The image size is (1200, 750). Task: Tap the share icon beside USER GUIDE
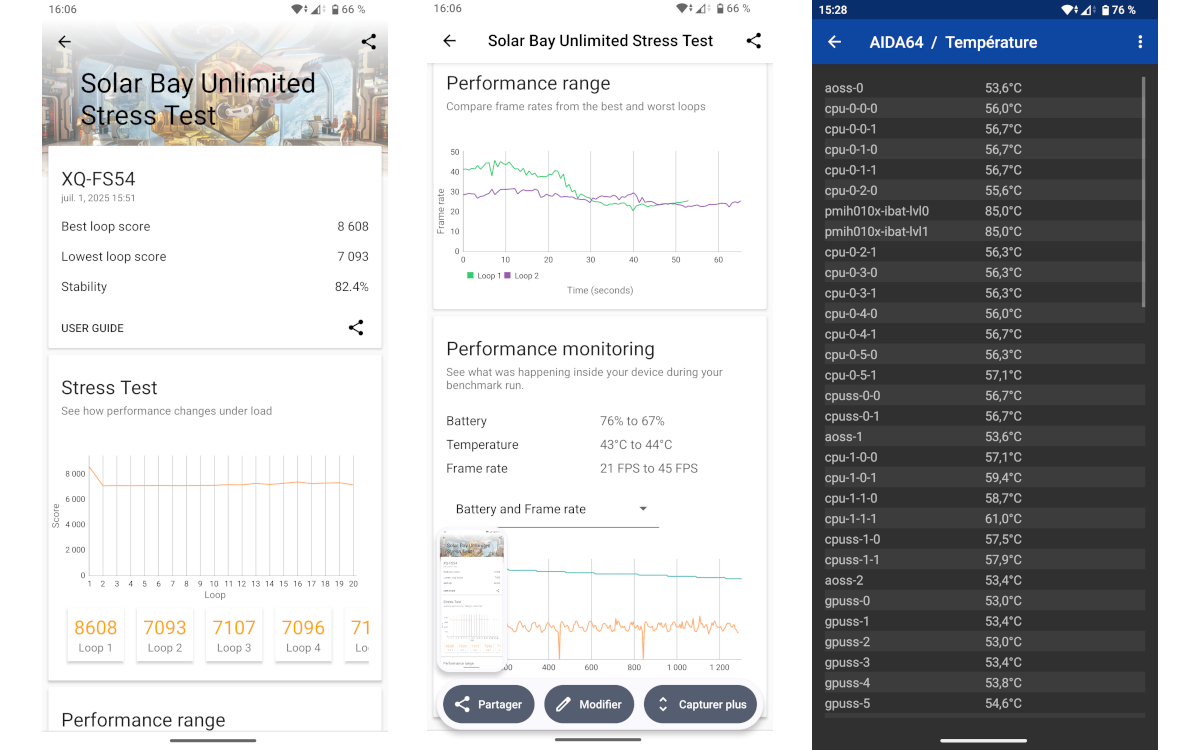(x=356, y=327)
